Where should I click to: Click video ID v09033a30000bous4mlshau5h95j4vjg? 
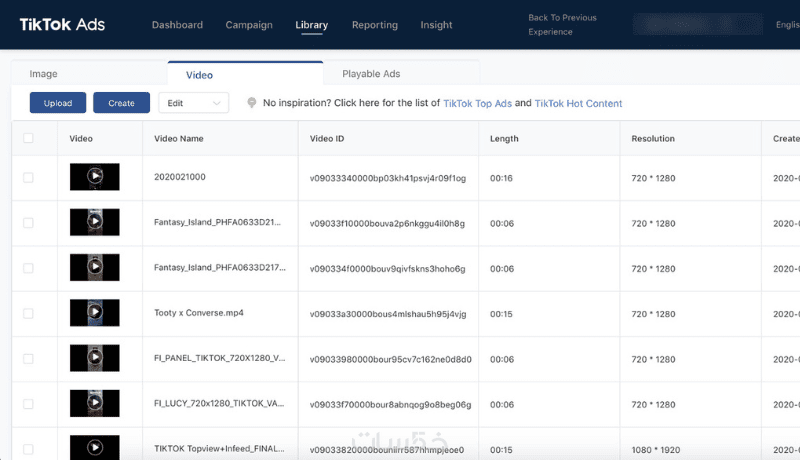click(x=388, y=314)
